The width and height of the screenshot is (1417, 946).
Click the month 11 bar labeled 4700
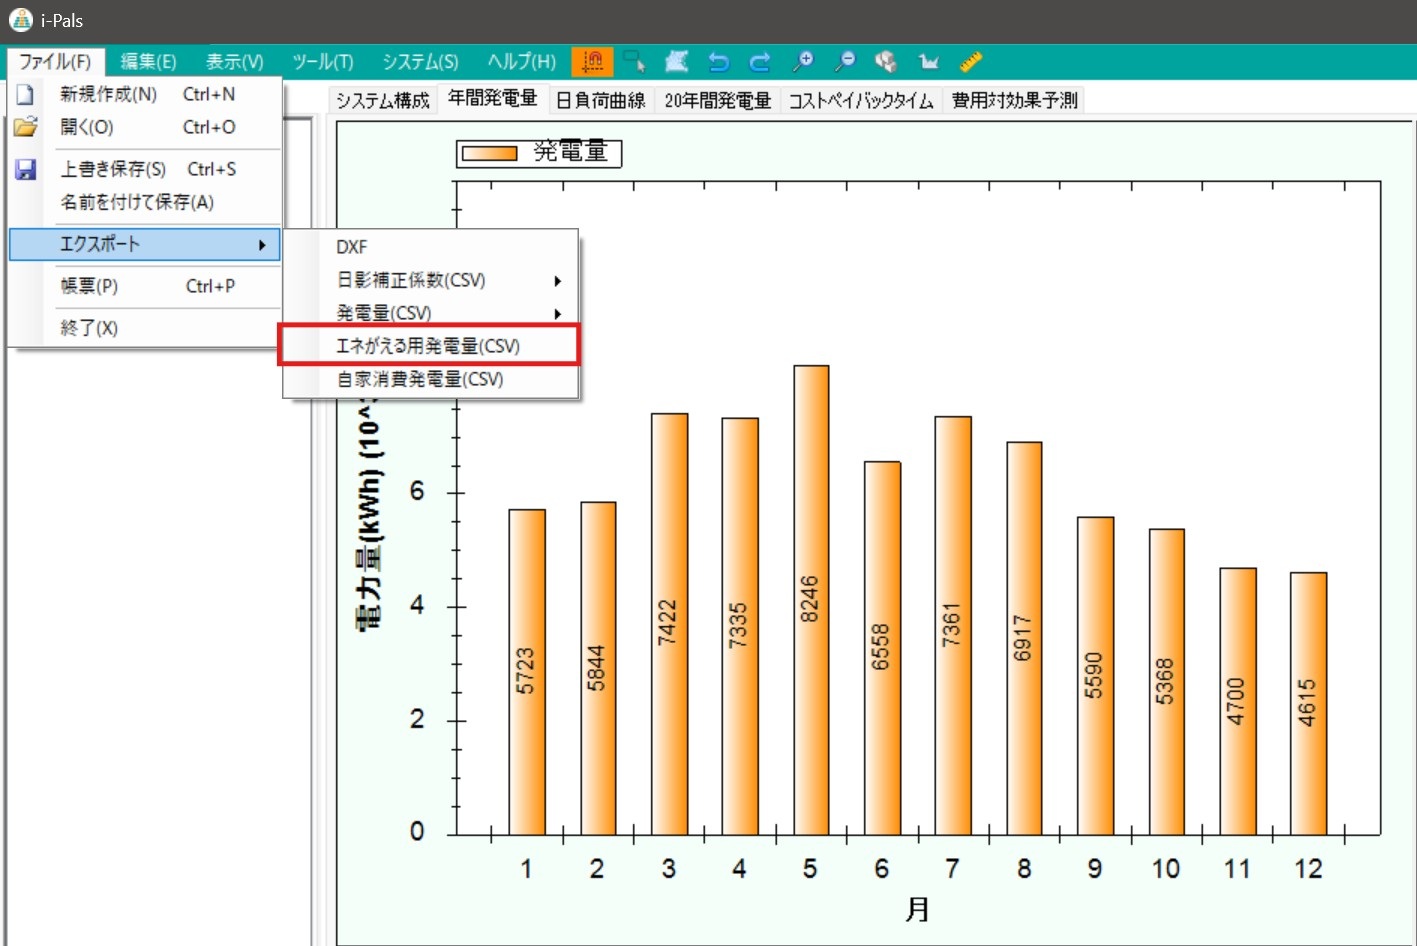tap(1238, 701)
